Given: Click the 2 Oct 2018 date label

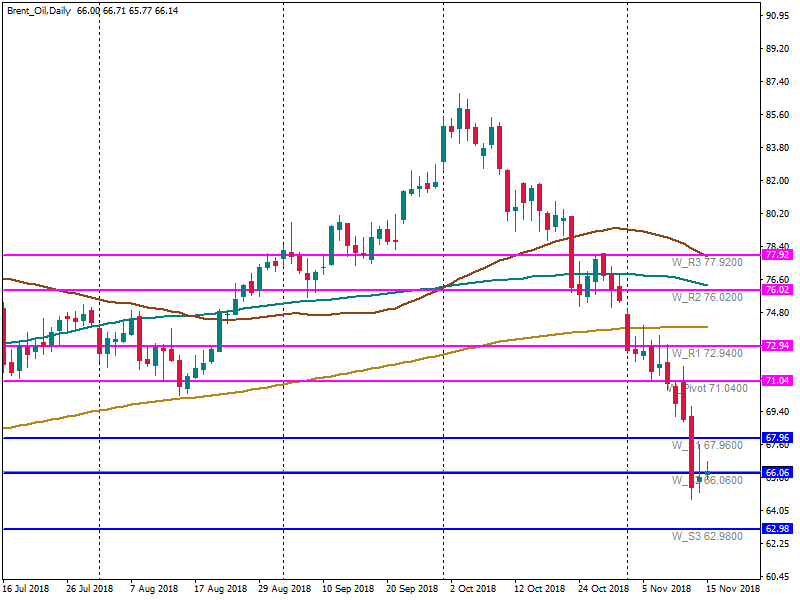Looking at the screenshot, I should pyautogui.click(x=476, y=590).
